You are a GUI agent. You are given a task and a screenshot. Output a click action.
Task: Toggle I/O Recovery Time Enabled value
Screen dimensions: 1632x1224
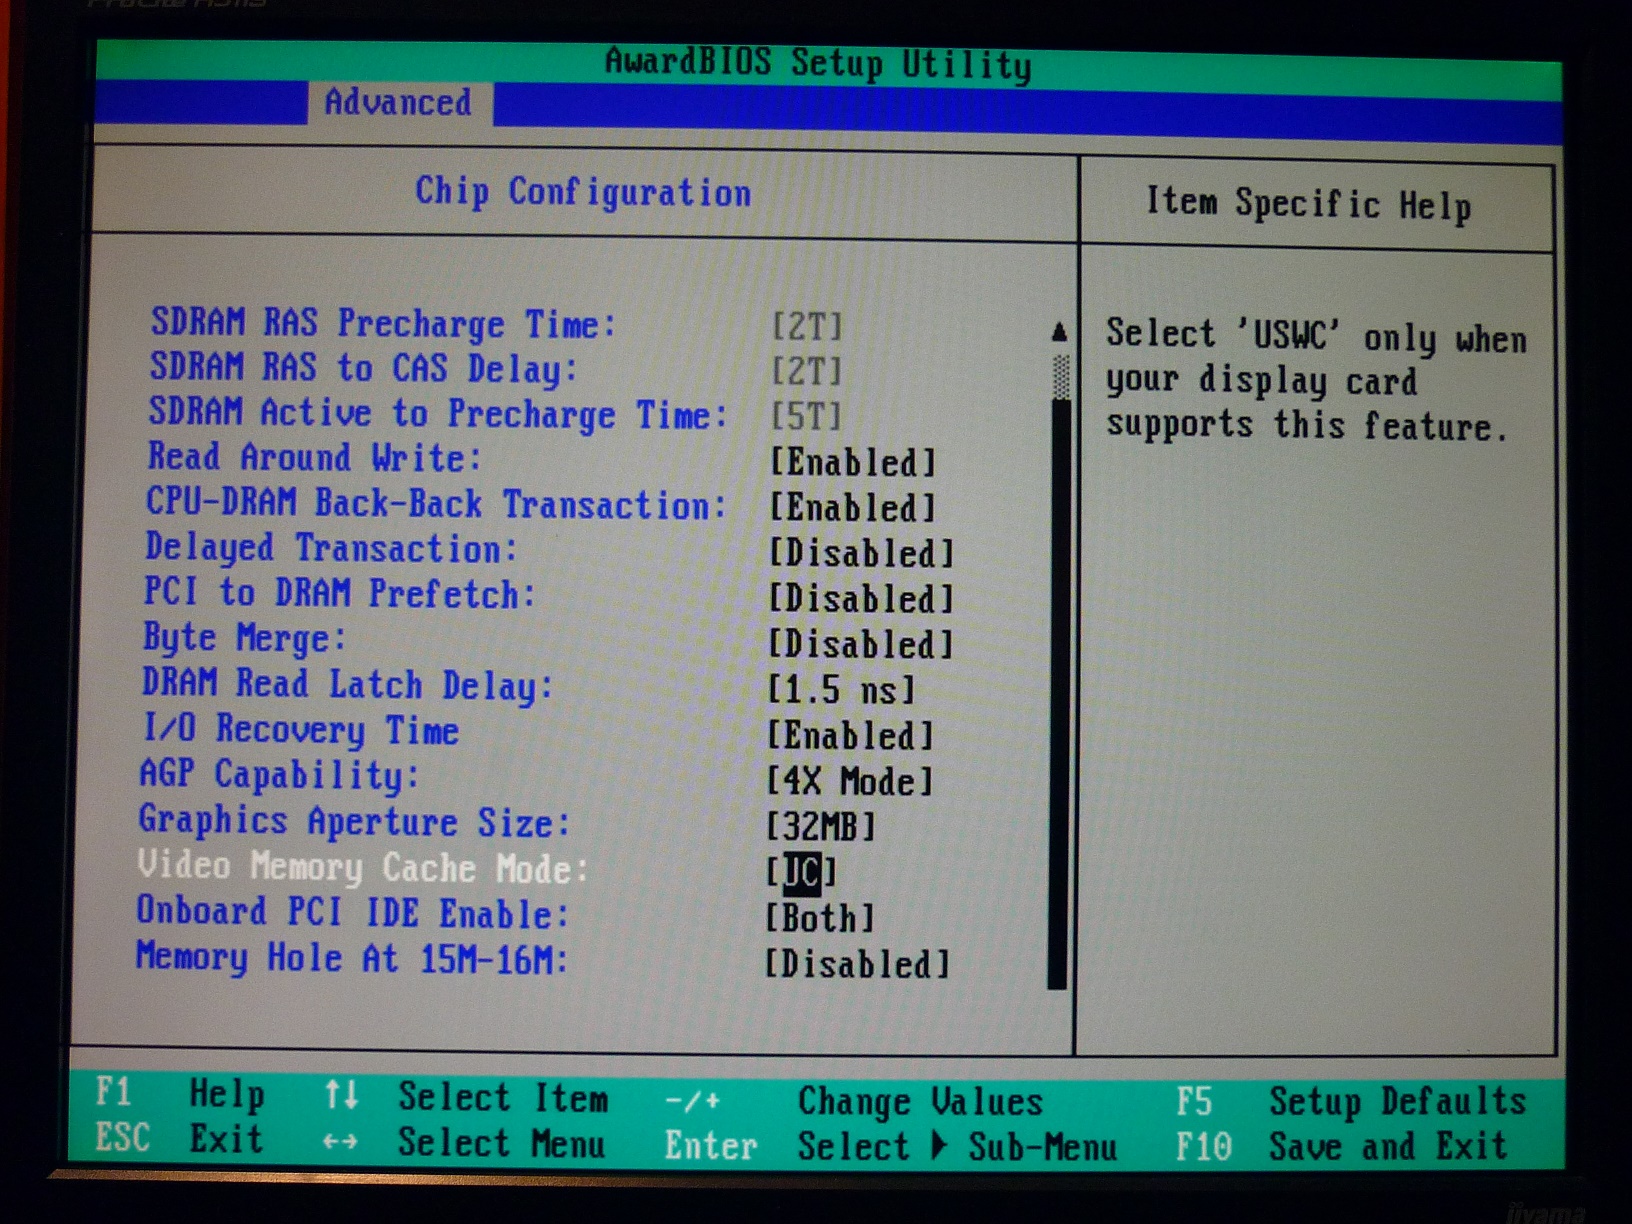click(851, 736)
